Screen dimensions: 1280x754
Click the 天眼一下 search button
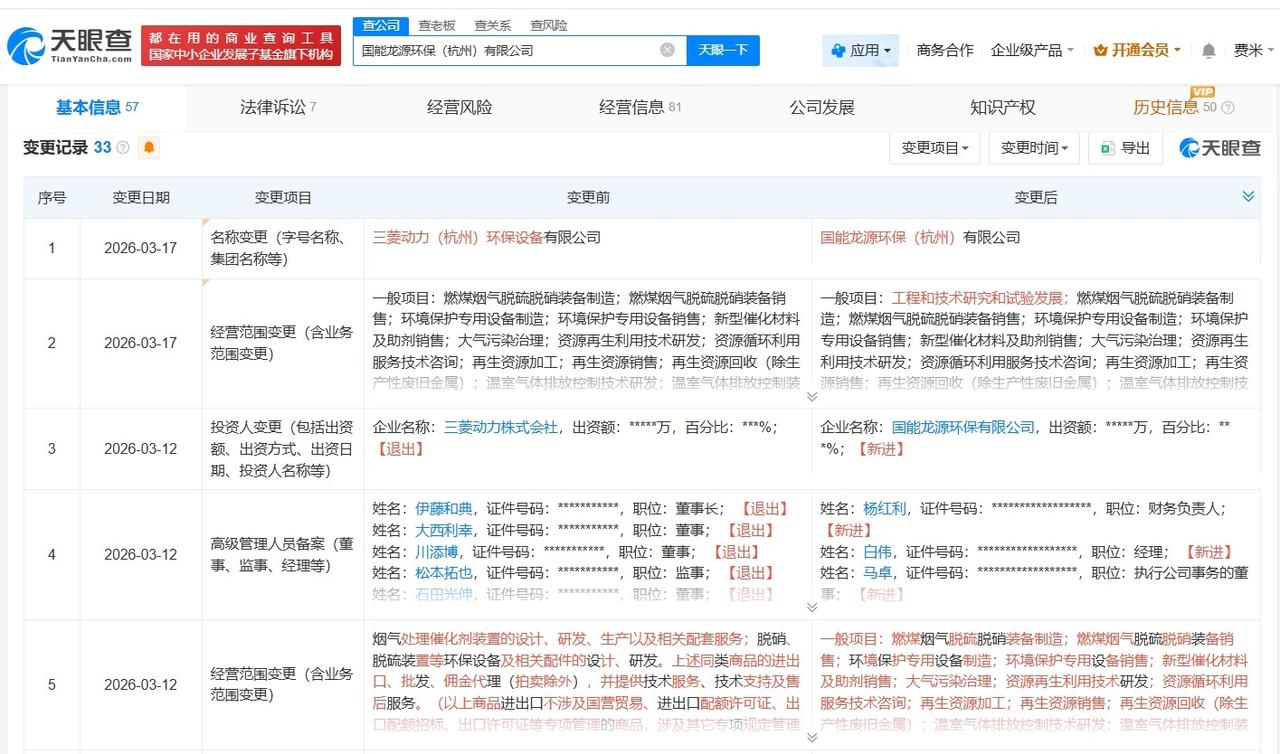(723, 49)
